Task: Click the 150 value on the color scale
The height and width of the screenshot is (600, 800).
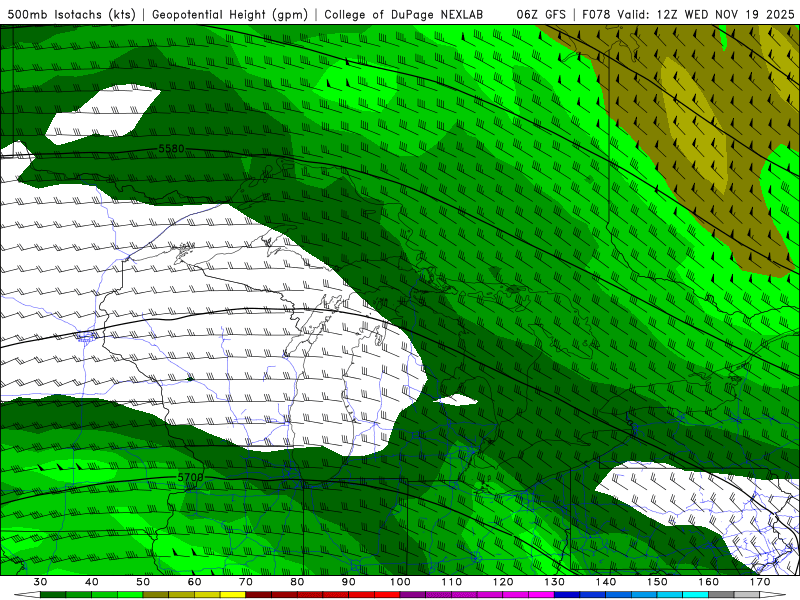Action: pos(657,582)
